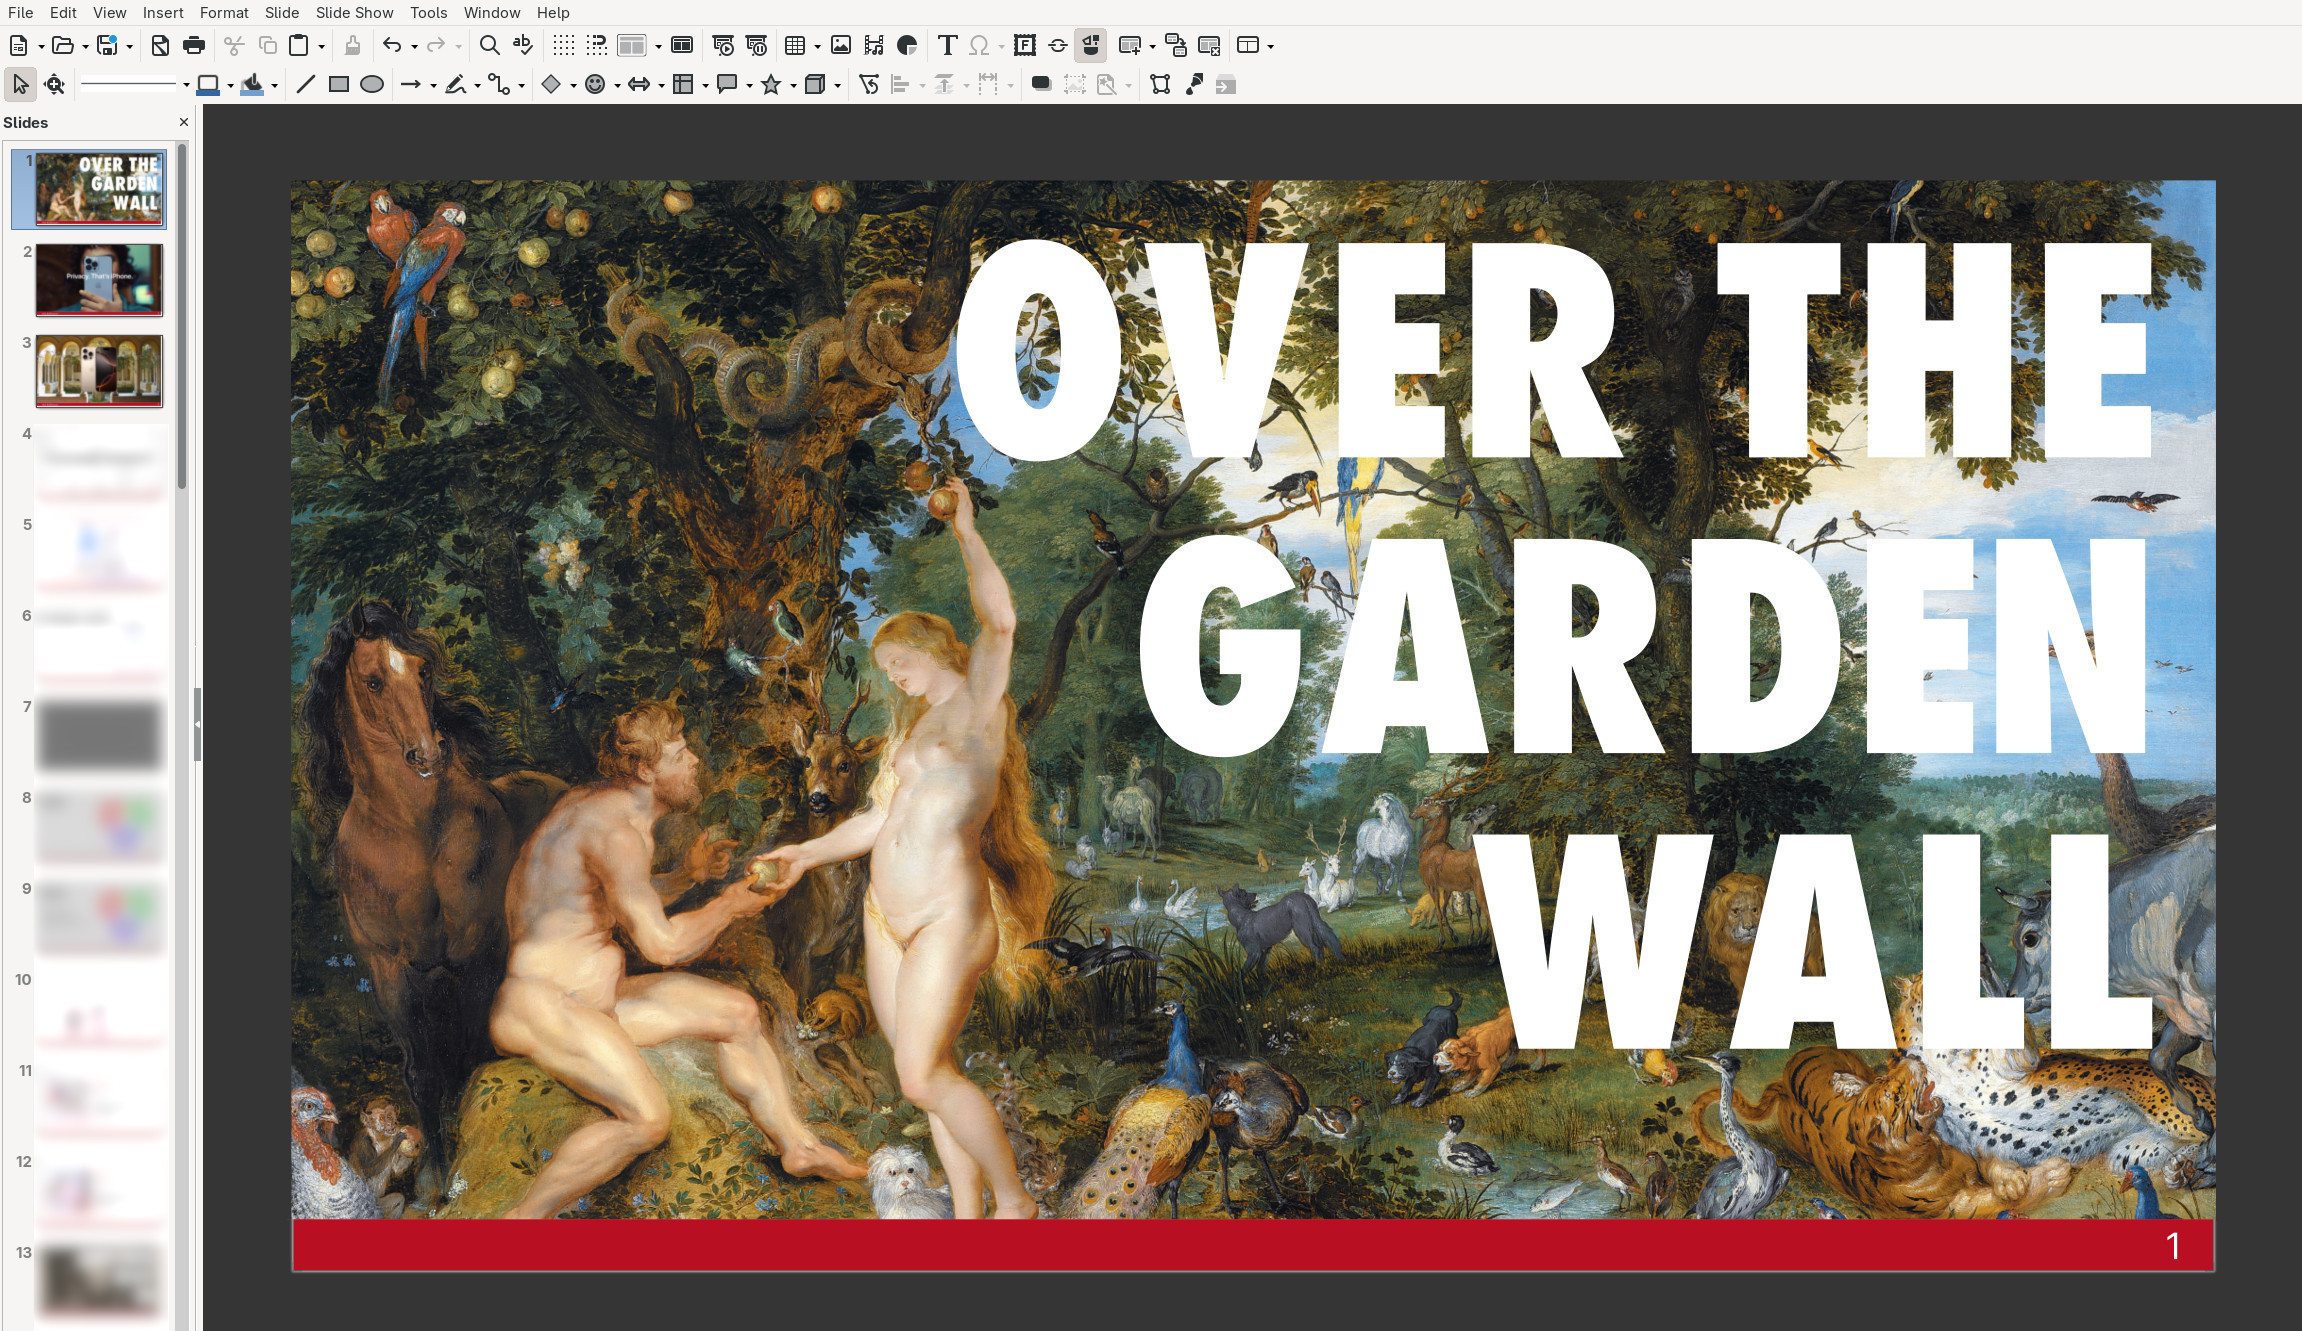Create a new presentation document
Screen dimensions: 2302x1331
tap(18, 45)
